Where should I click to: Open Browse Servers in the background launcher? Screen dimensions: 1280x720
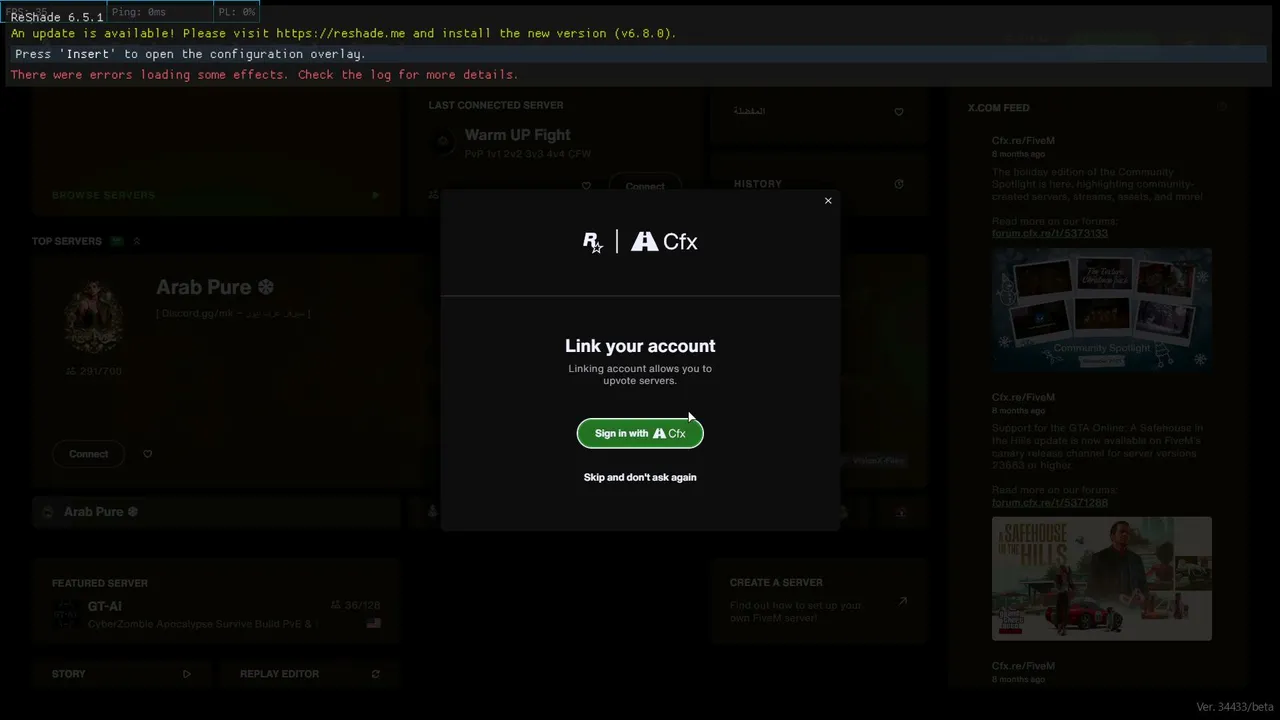104,195
